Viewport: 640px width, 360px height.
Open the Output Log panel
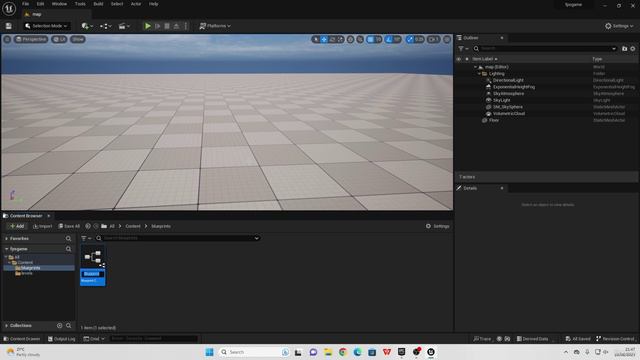coord(61,339)
